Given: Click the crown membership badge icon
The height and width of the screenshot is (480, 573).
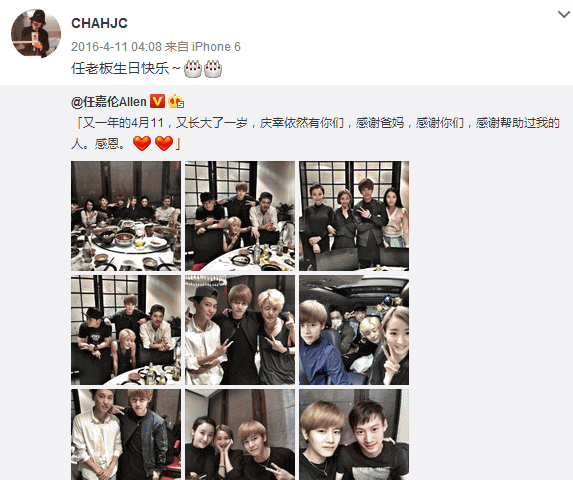Looking at the screenshot, I should (176, 101).
